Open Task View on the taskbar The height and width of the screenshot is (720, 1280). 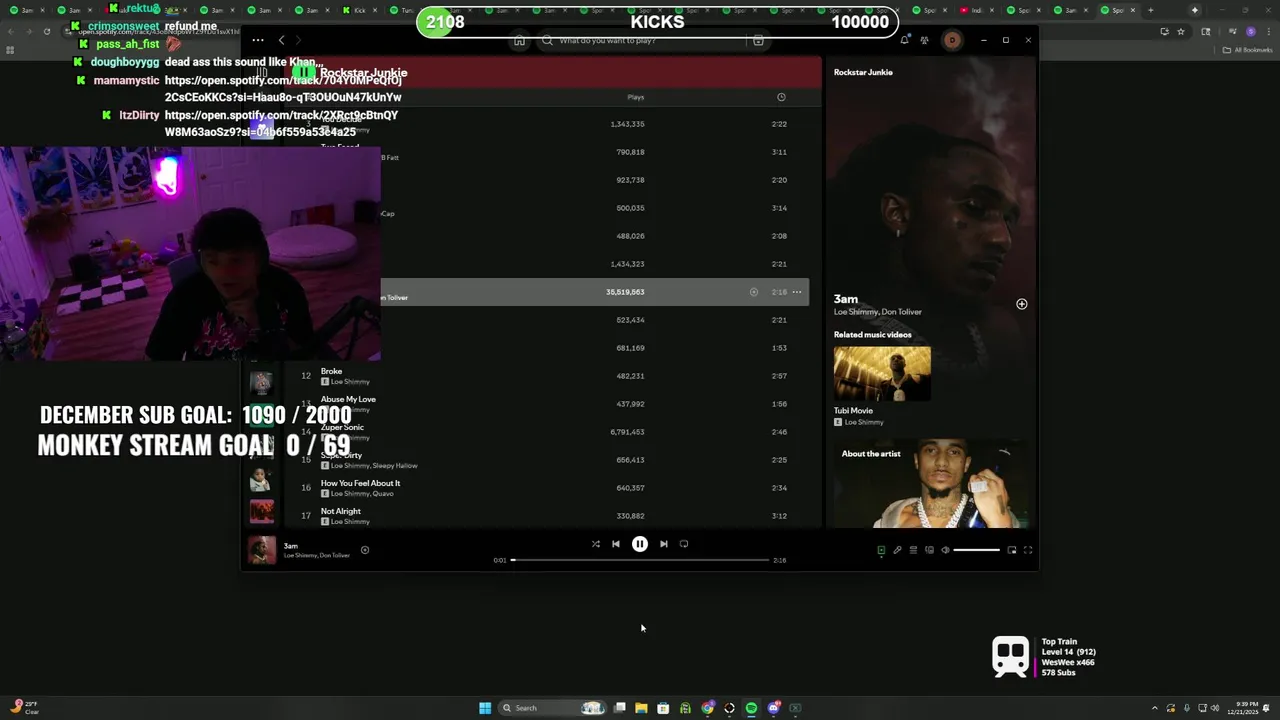(619, 708)
